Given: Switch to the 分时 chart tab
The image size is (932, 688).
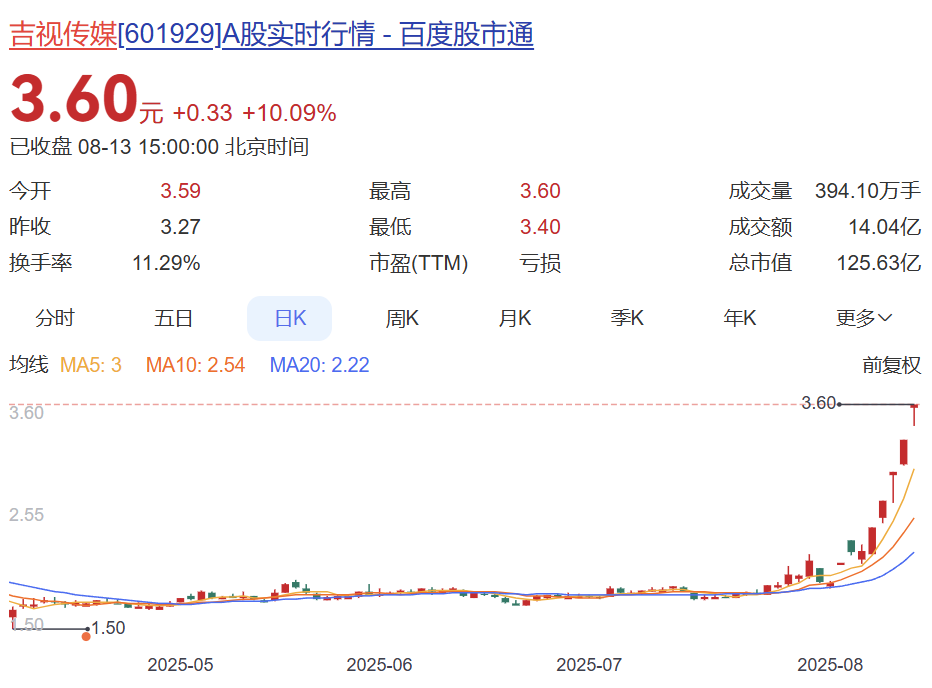Looking at the screenshot, I should point(55,319).
